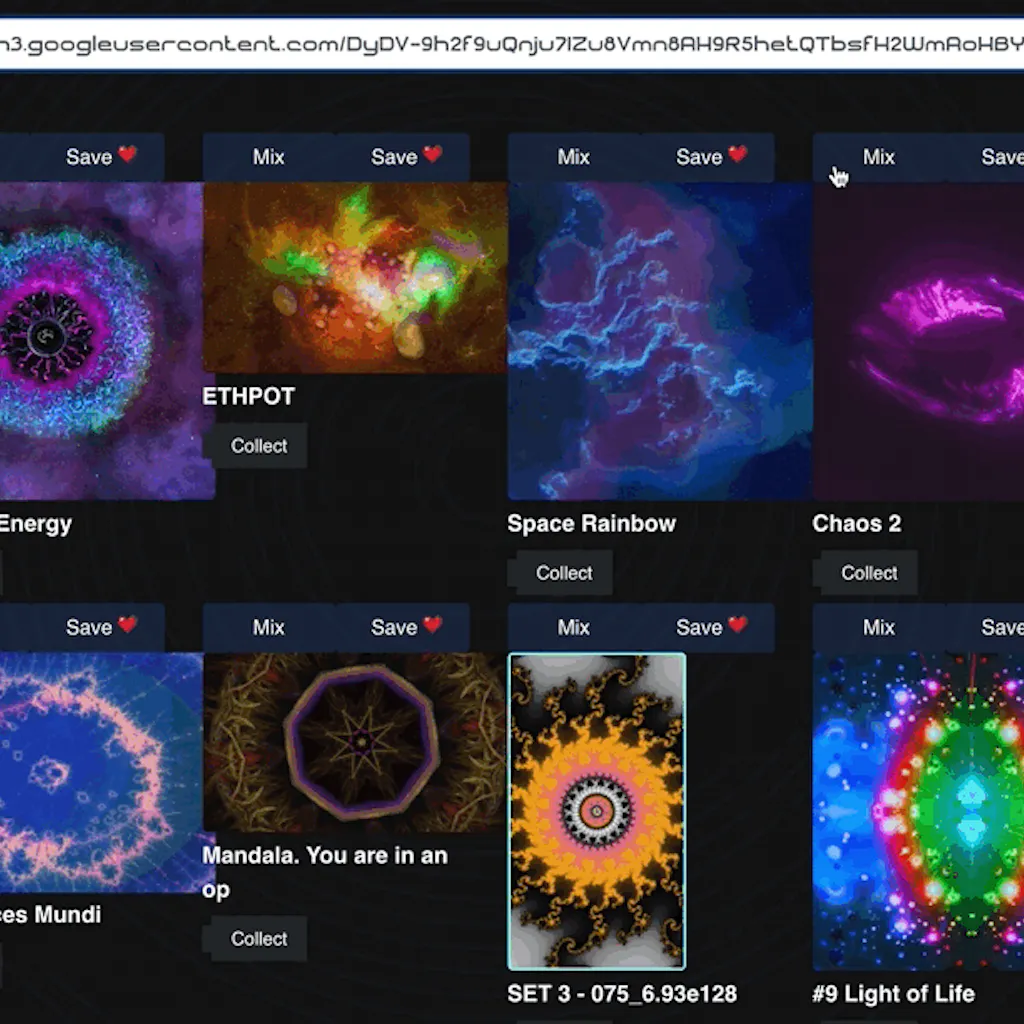Click the heart icon on the Mandala artwork
1024x1024 pixels.
pyautogui.click(x=434, y=627)
